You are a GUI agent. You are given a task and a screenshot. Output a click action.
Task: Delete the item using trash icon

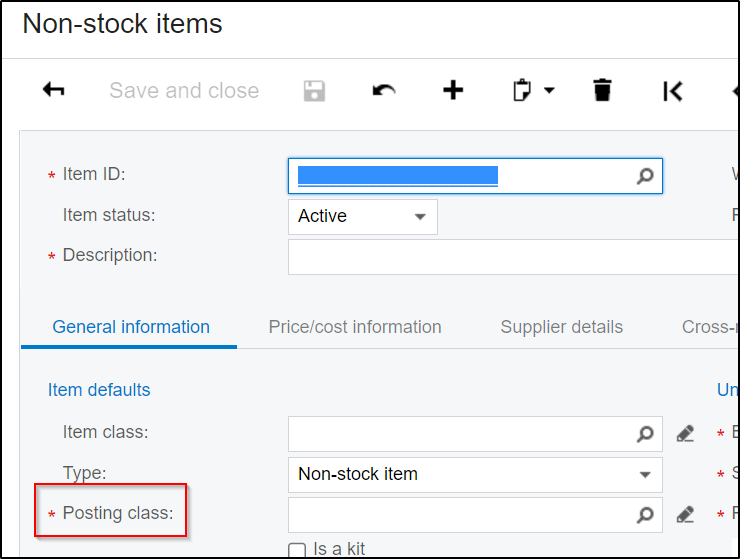point(601,90)
